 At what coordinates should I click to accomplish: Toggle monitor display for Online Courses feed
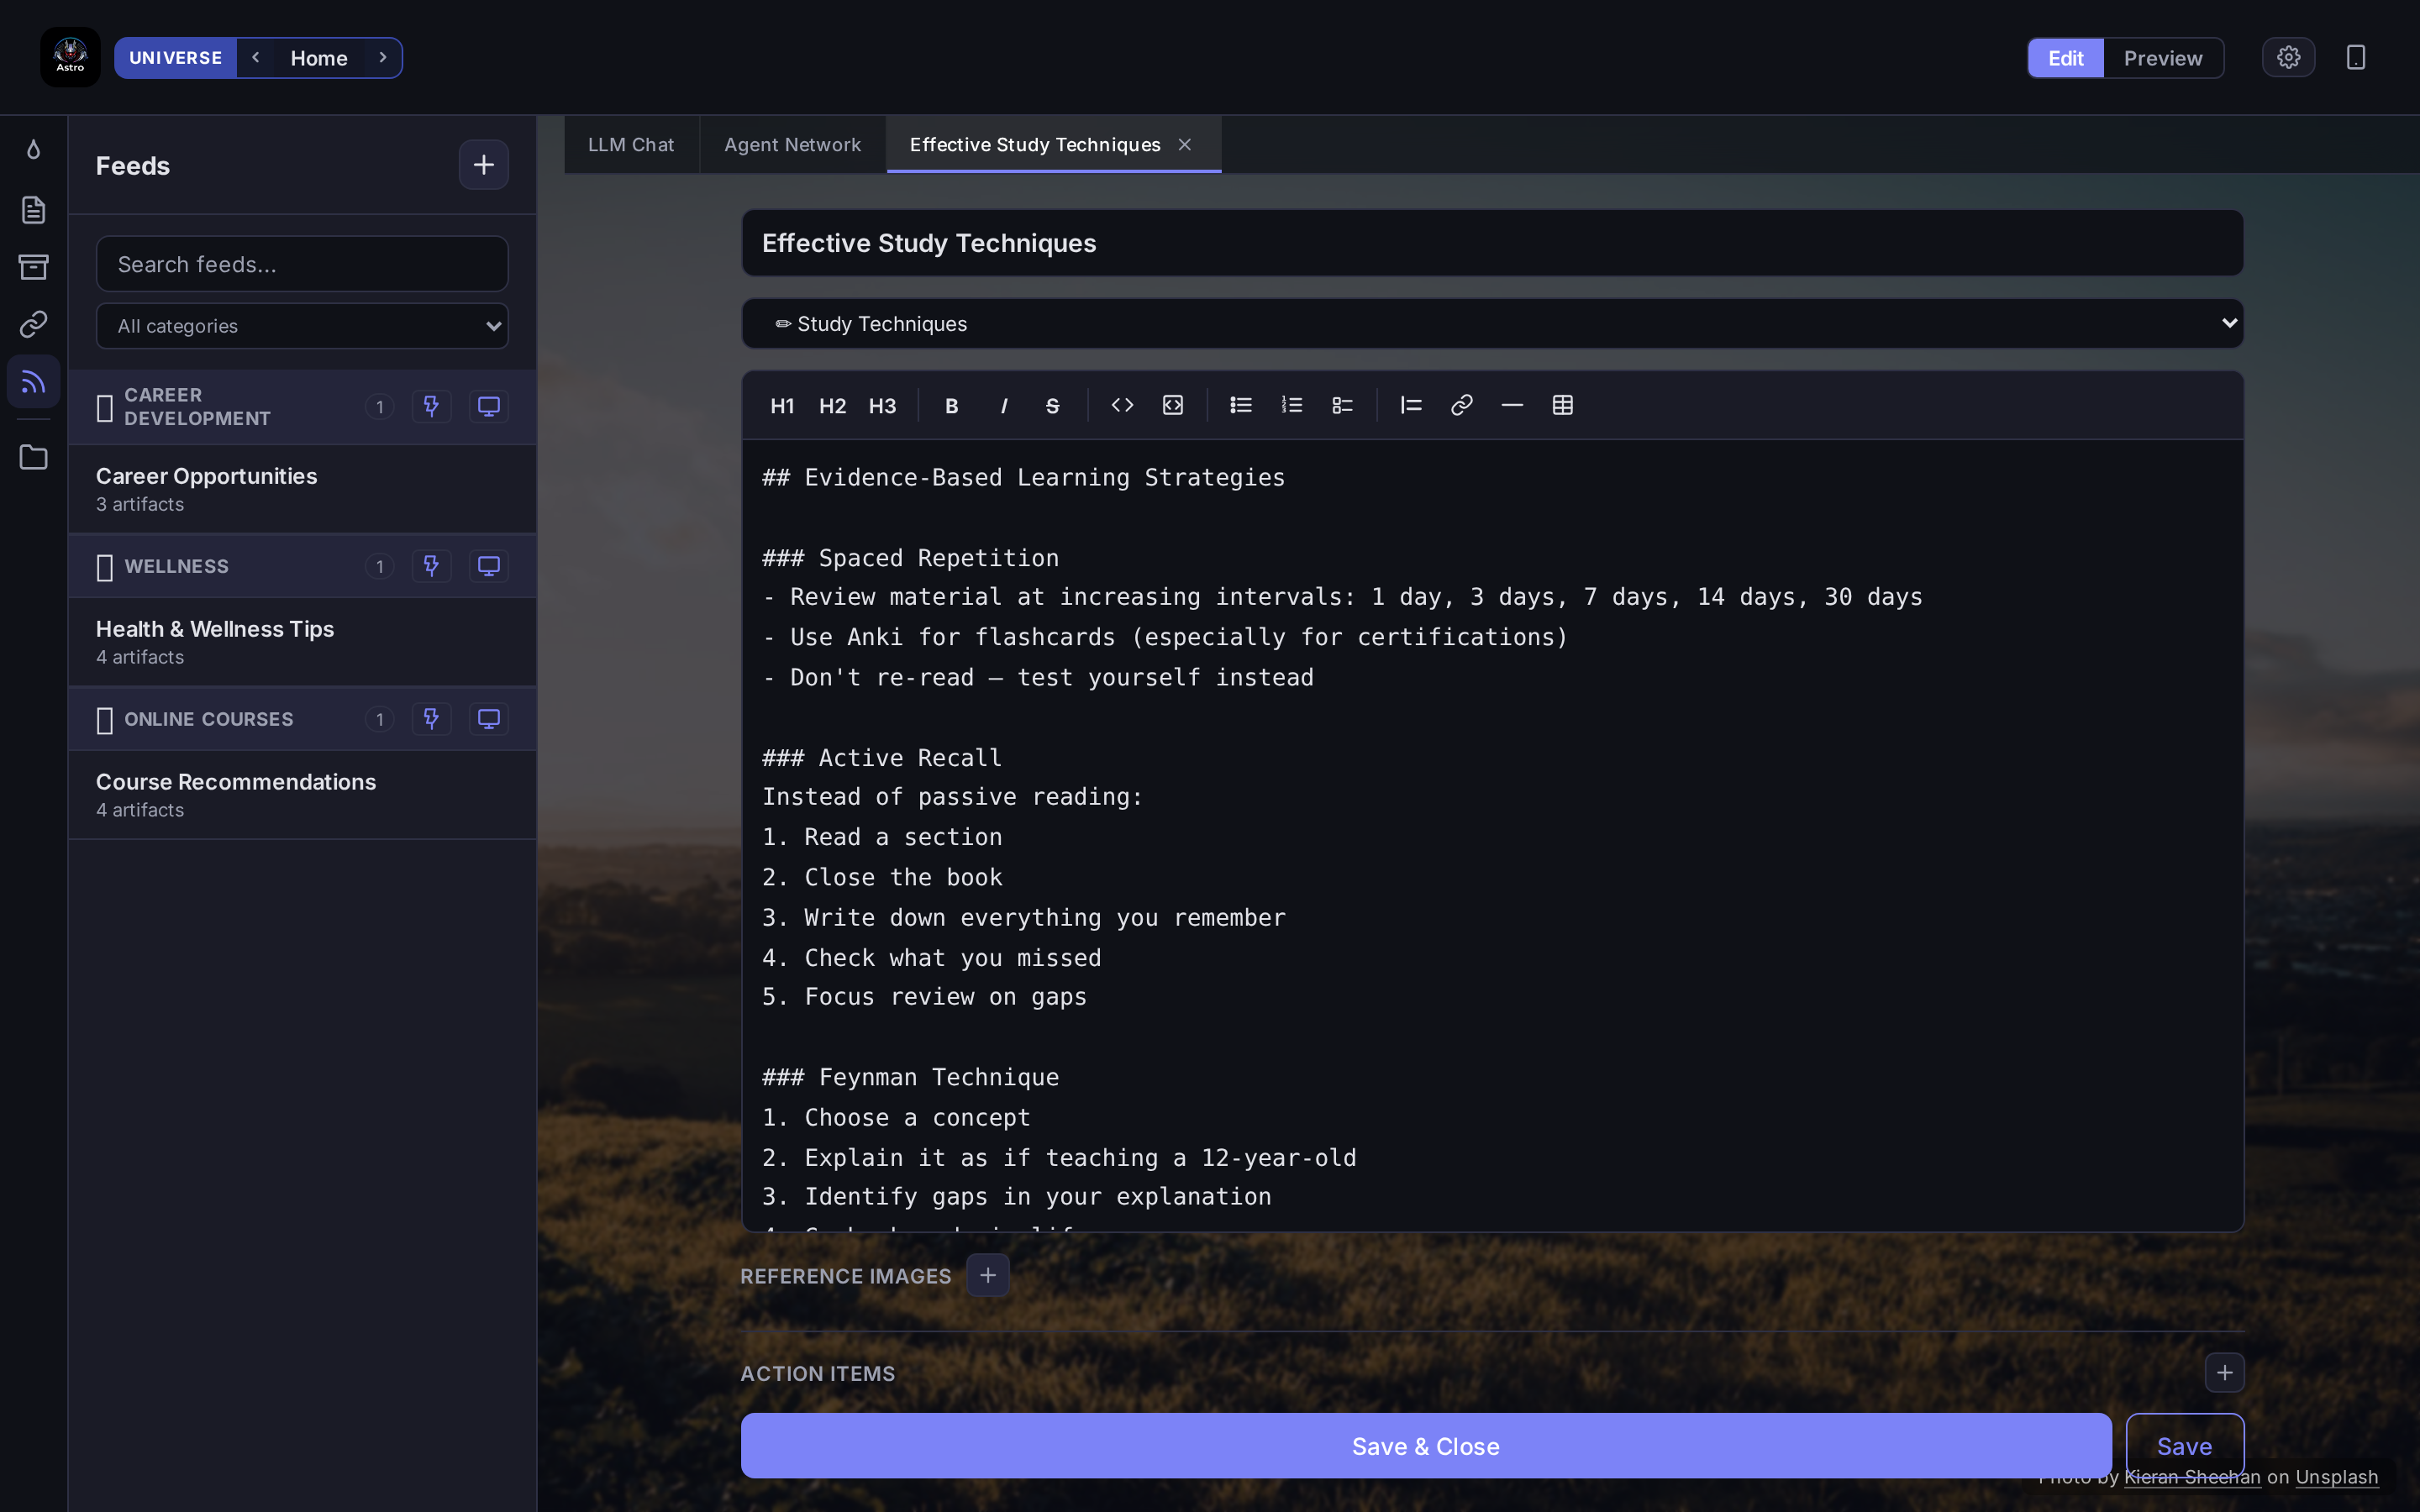pos(488,718)
